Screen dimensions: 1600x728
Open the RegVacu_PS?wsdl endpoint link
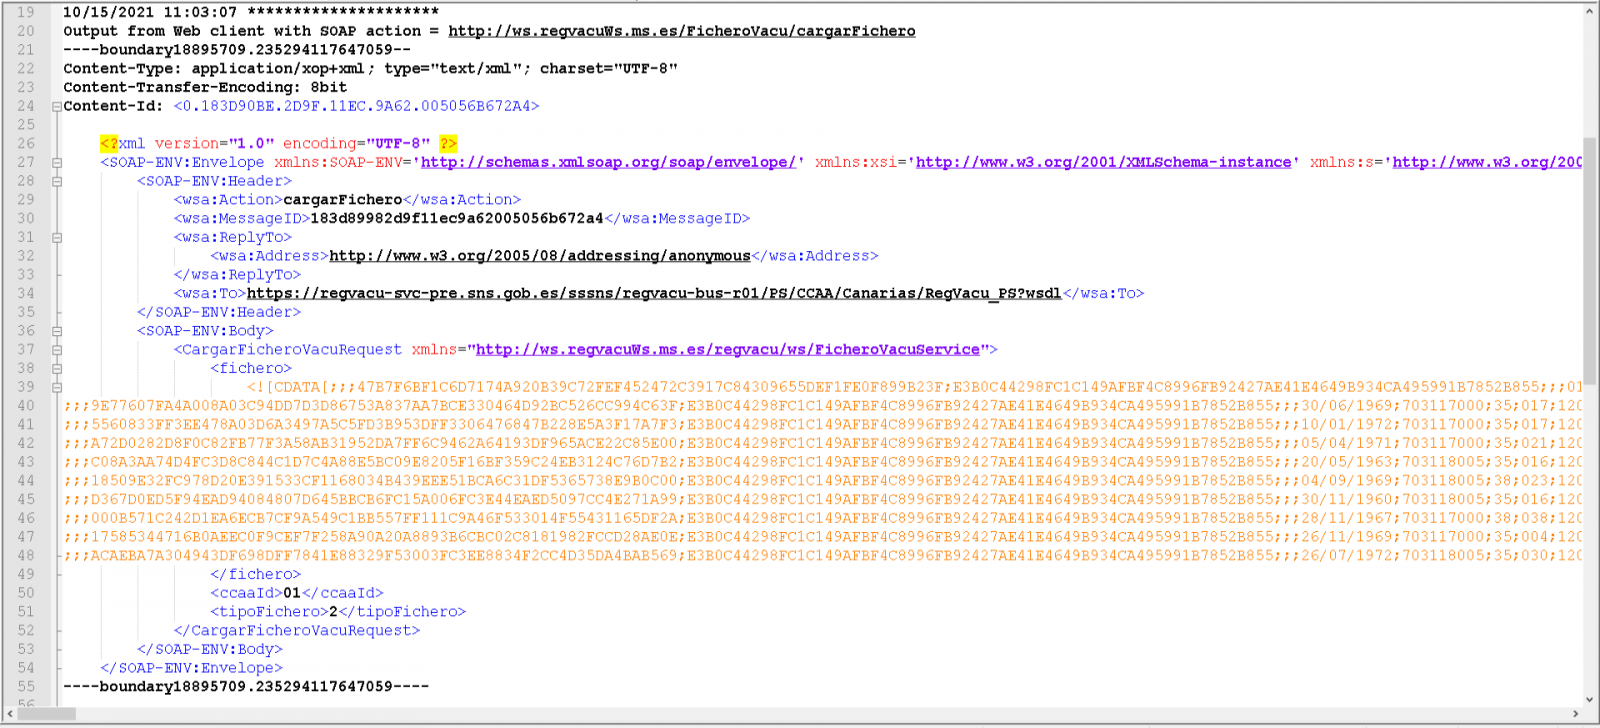[653, 293]
